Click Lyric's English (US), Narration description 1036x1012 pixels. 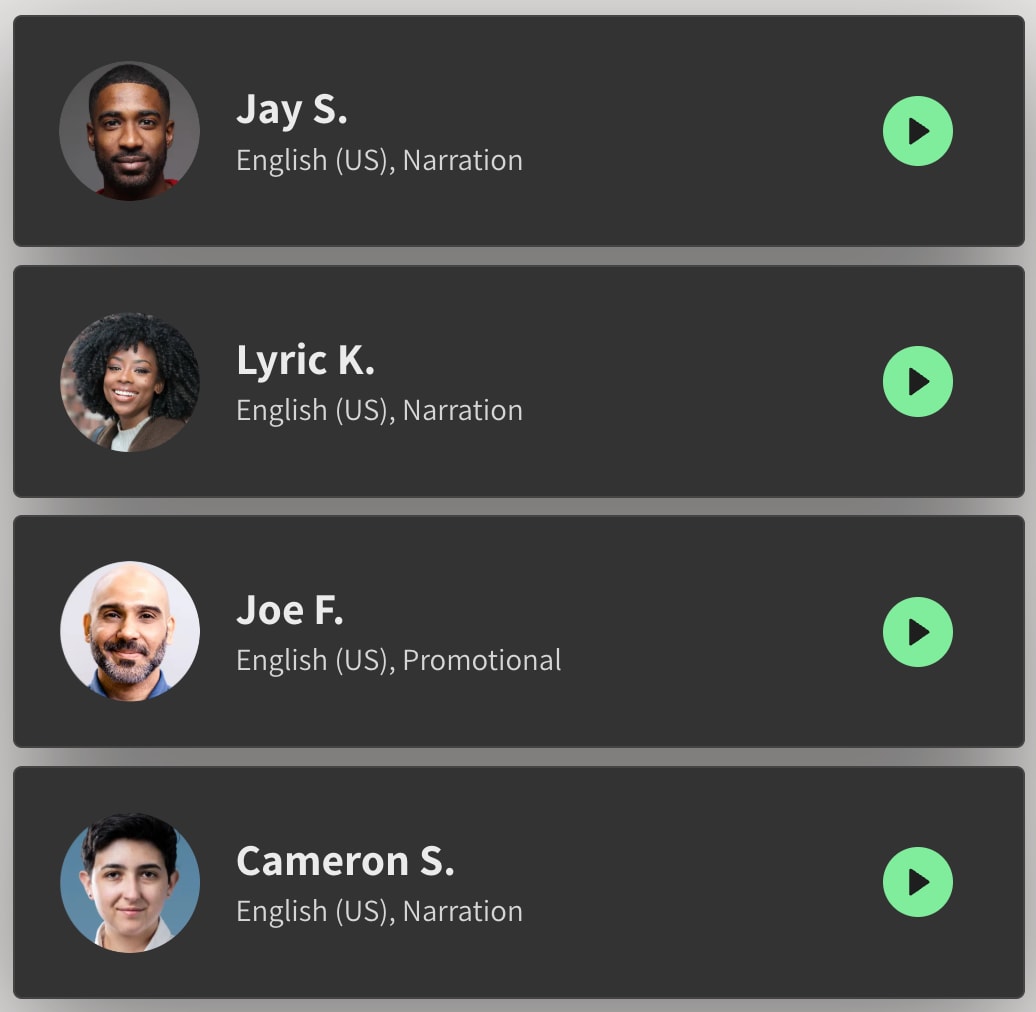click(x=379, y=411)
